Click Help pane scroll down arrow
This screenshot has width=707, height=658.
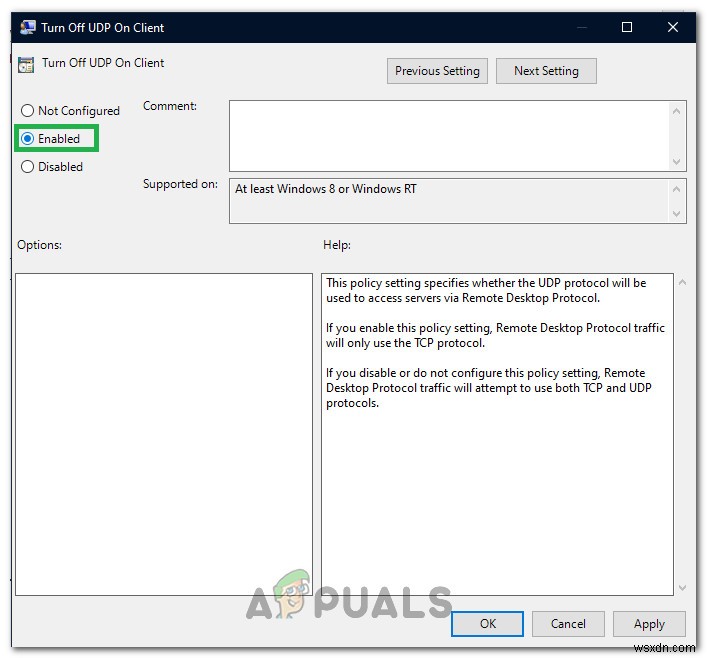click(x=682, y=588)
